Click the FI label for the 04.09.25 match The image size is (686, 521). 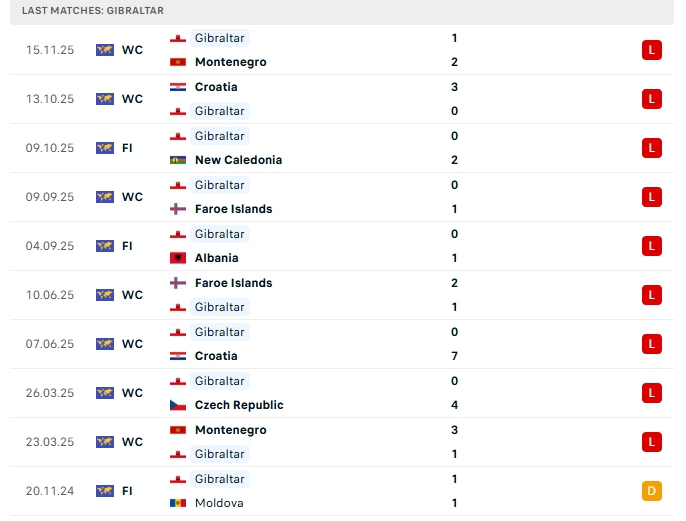(x=127, y=246)
